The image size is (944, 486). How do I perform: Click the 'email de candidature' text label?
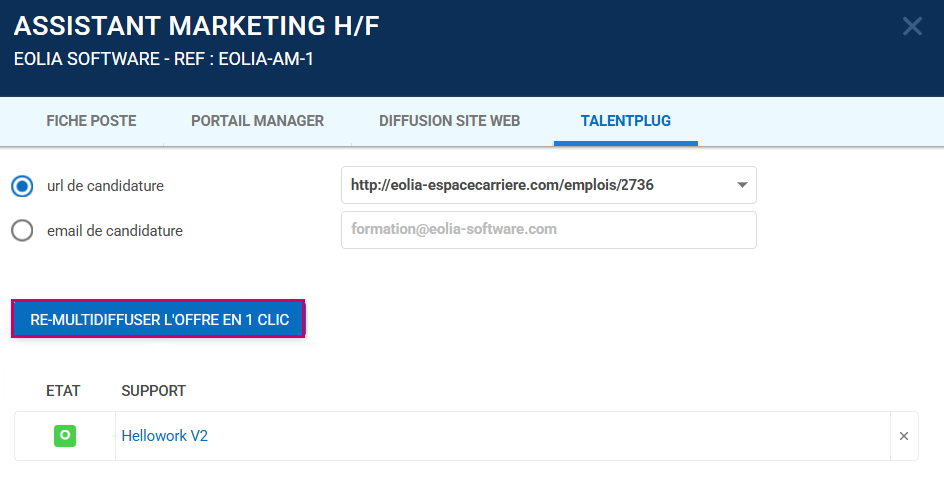pos(114,231)
